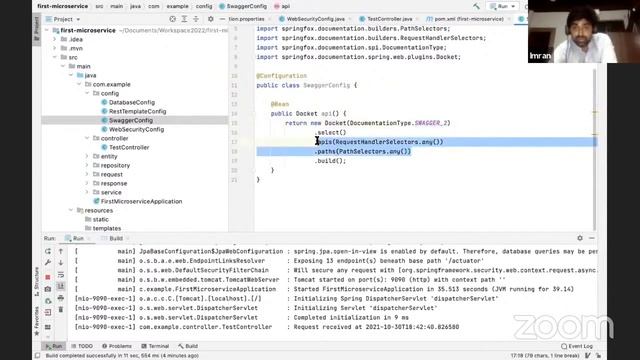Click the editor vertical scrollbar

(x=595, y=149)
